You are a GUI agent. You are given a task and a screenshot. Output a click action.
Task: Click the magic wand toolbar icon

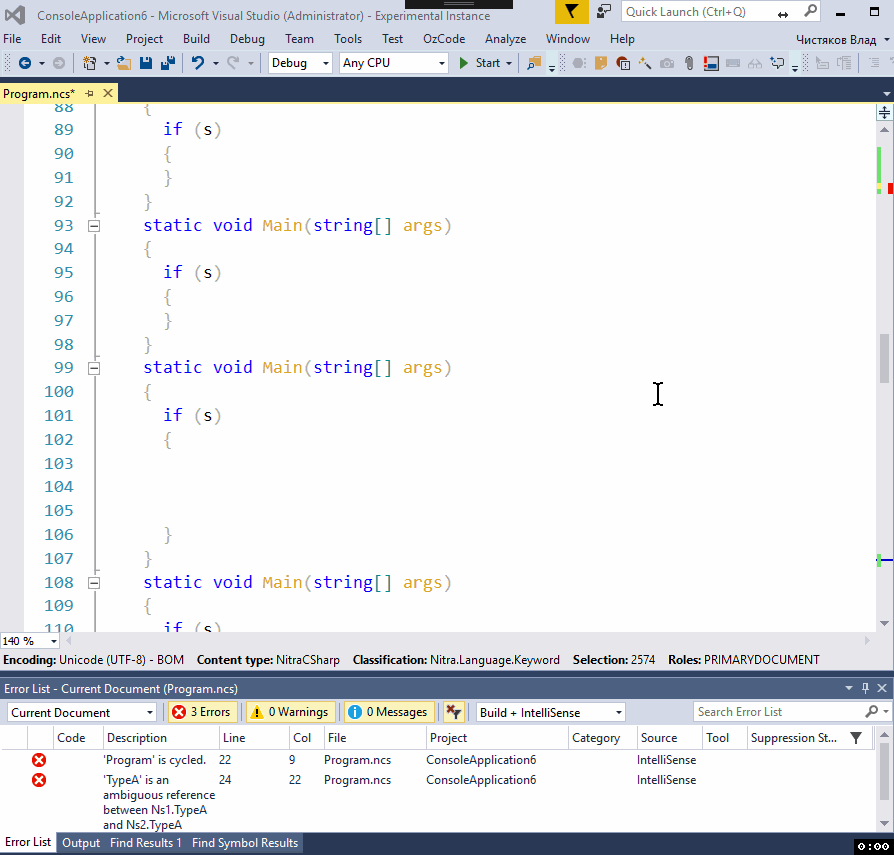click(645, 63)
